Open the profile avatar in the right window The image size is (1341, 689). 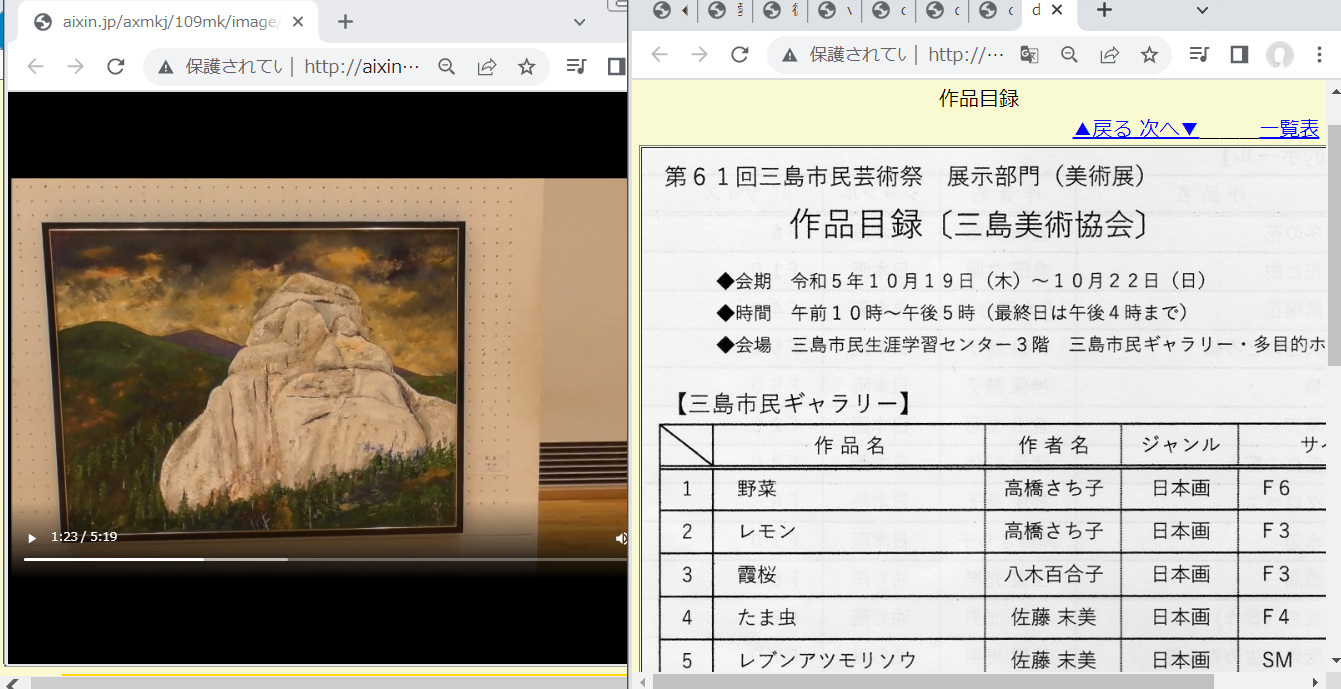point(1279,55)
